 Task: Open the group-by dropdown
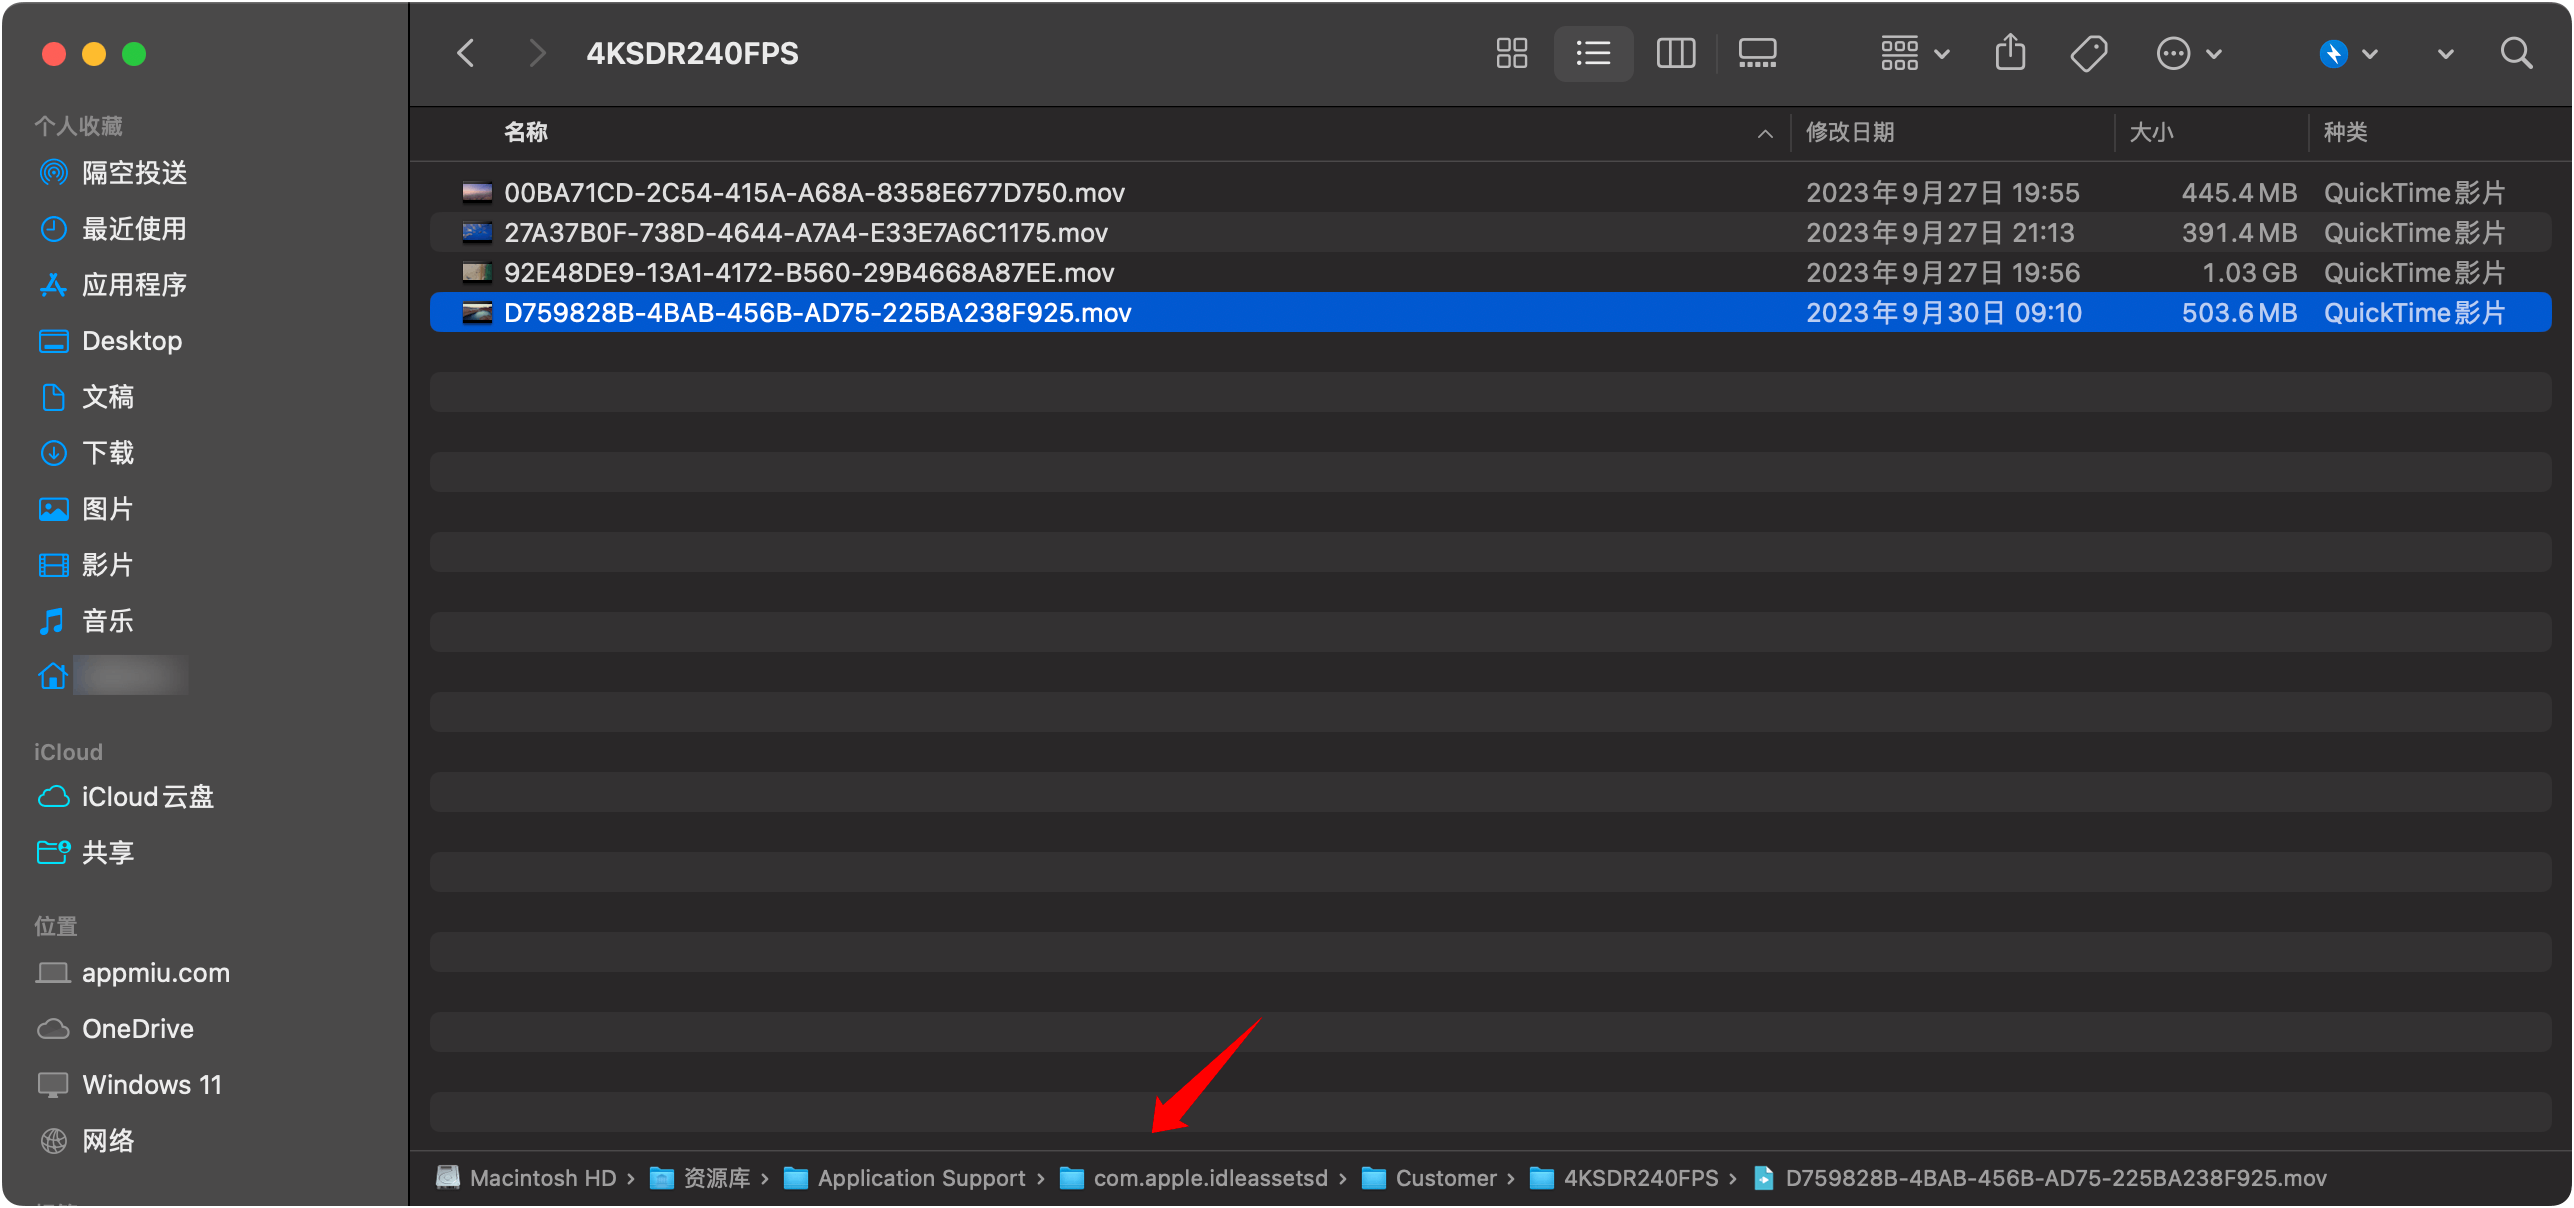(1914, 53)
